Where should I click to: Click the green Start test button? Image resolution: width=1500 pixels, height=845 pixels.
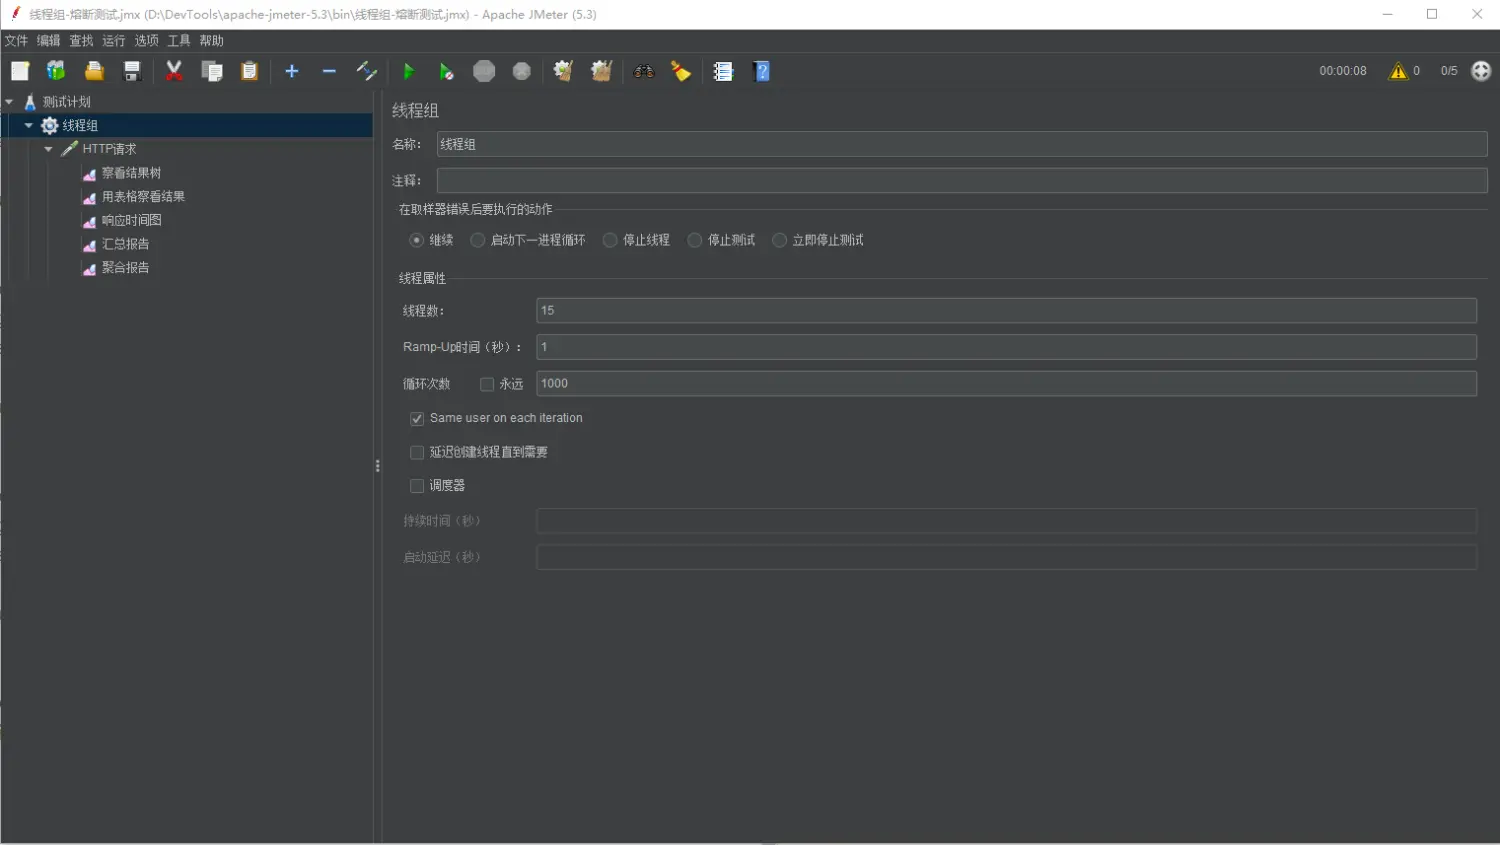[x=408, y=71]
